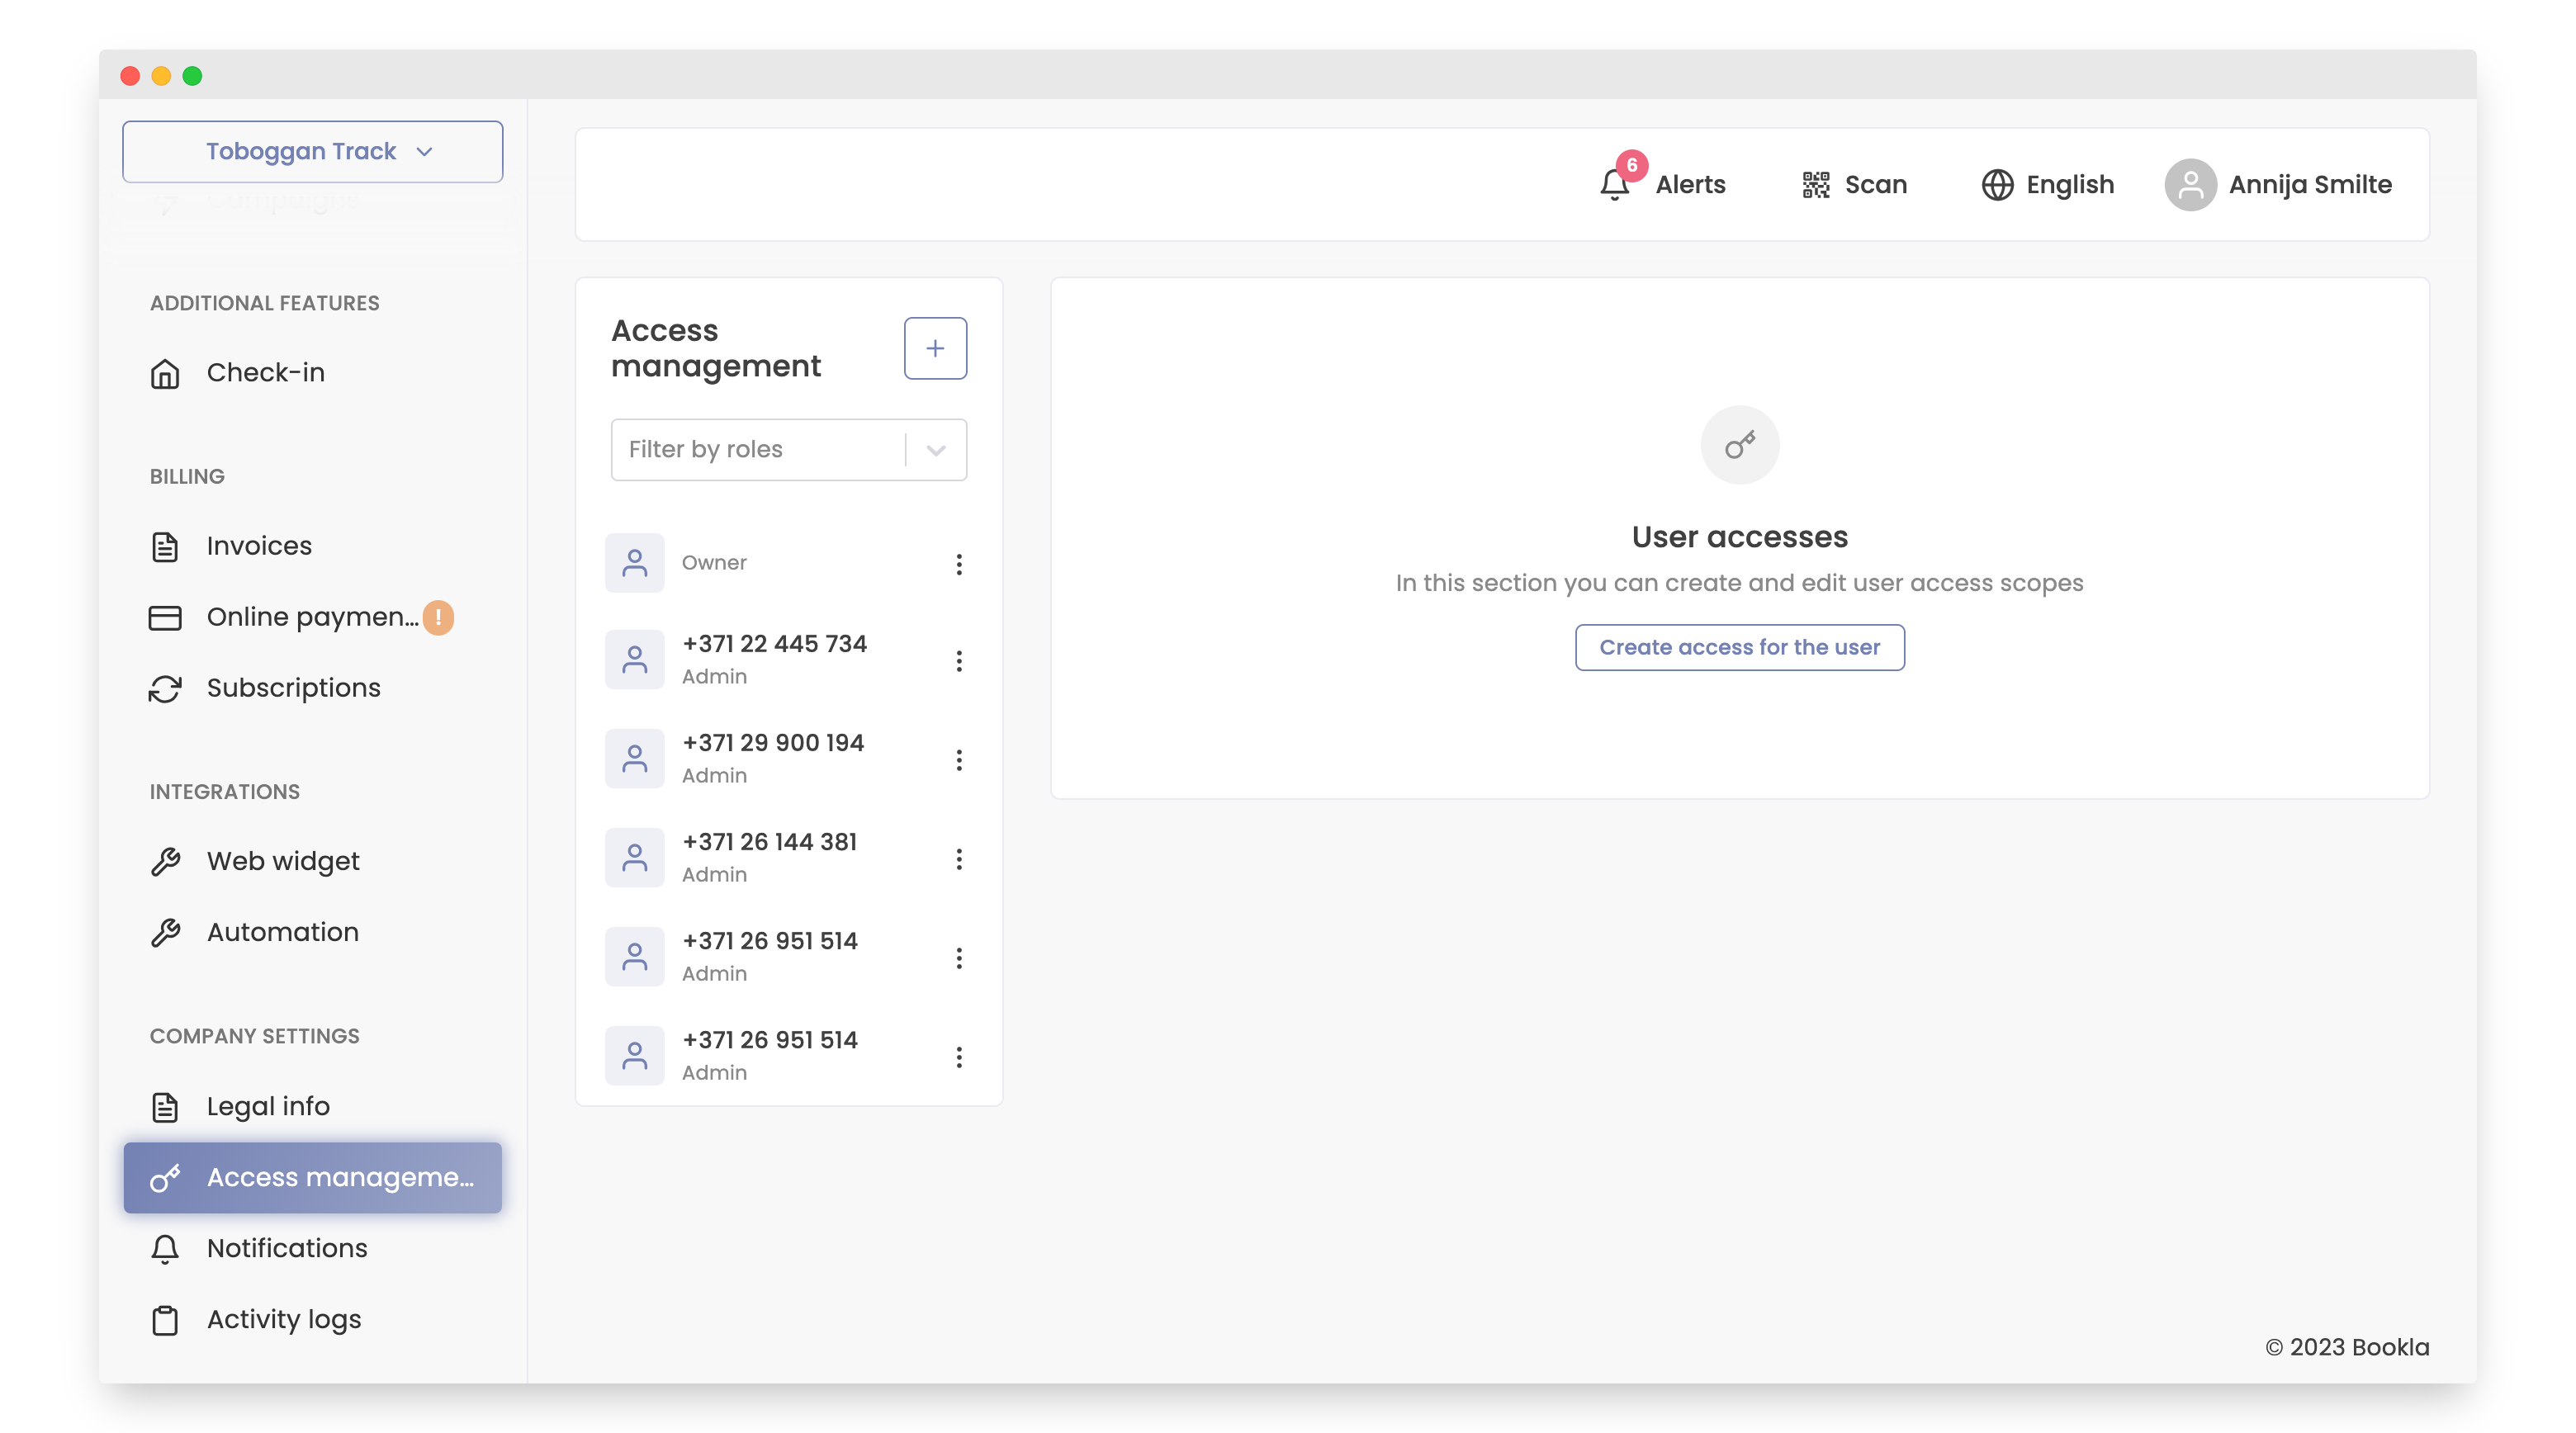Open the options menu for +371 22 445 734
This screenshot has height=1433, width=2576.
958,660
